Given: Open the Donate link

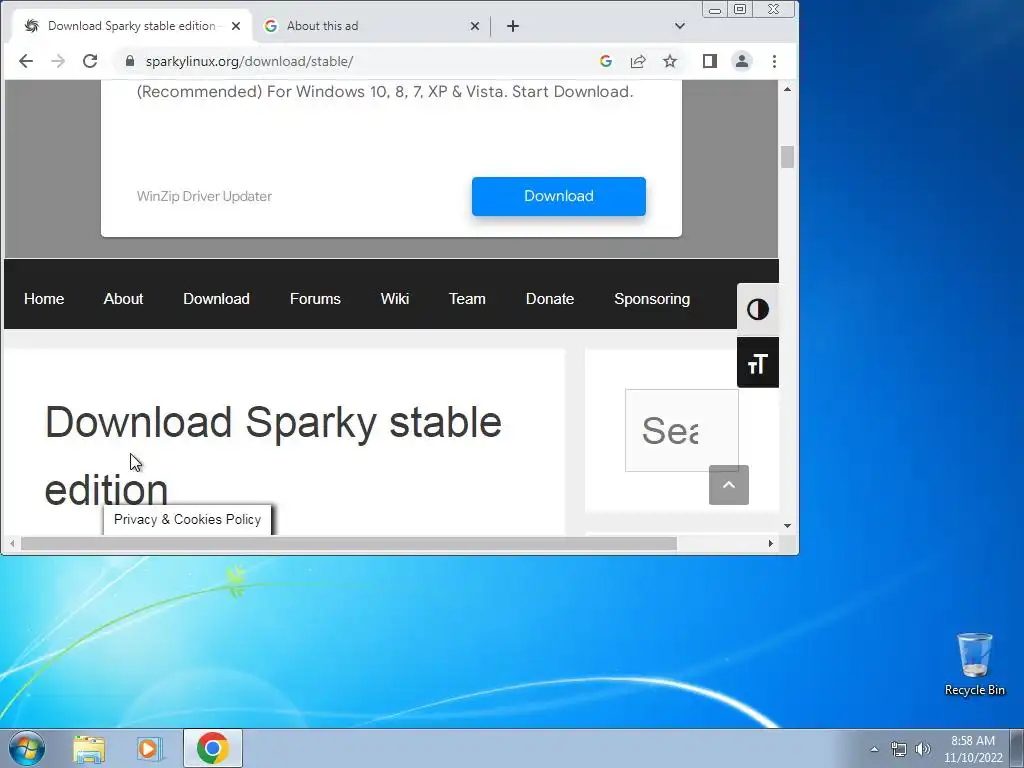Looking at the screenshot, I should (550, 298).
